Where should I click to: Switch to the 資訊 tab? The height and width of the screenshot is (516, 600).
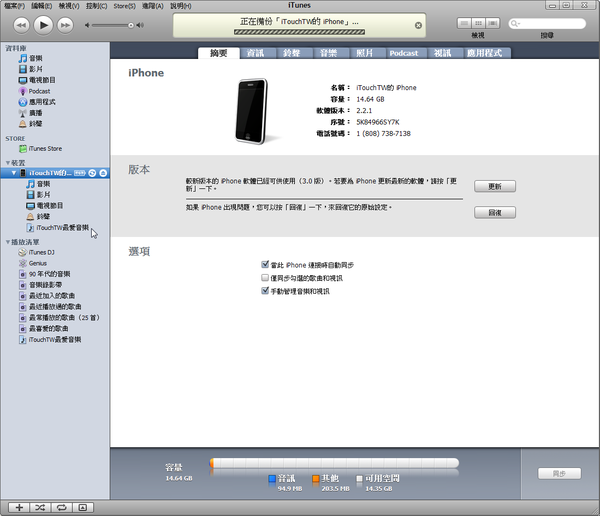click(255, 53)
